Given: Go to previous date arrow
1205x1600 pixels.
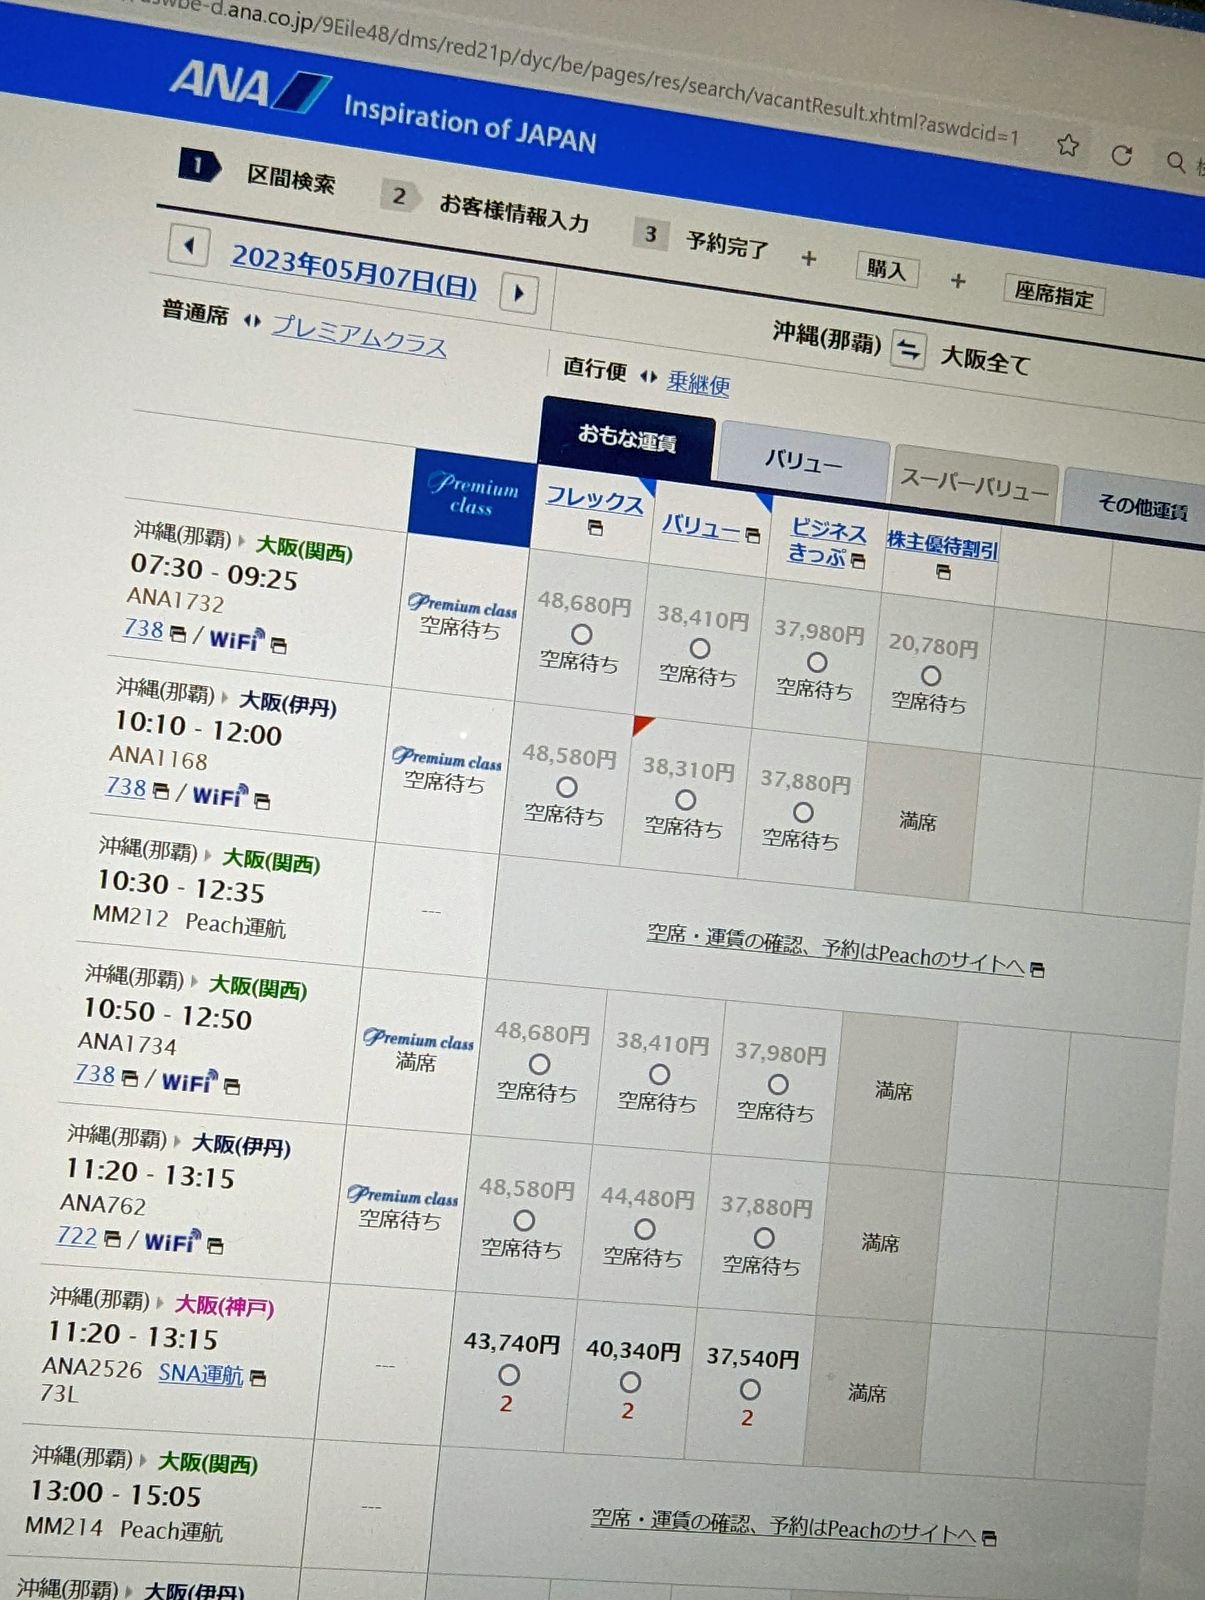Looking at the screenshot, I should pyautogui.click(x=189, y=245).
